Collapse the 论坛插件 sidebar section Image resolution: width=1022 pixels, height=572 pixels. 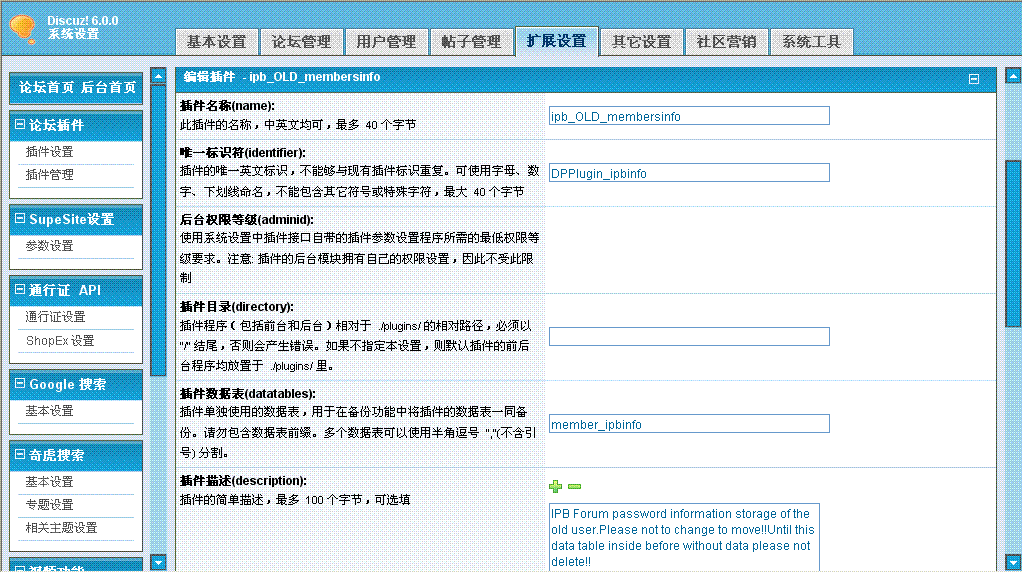(x=20, y=124)
